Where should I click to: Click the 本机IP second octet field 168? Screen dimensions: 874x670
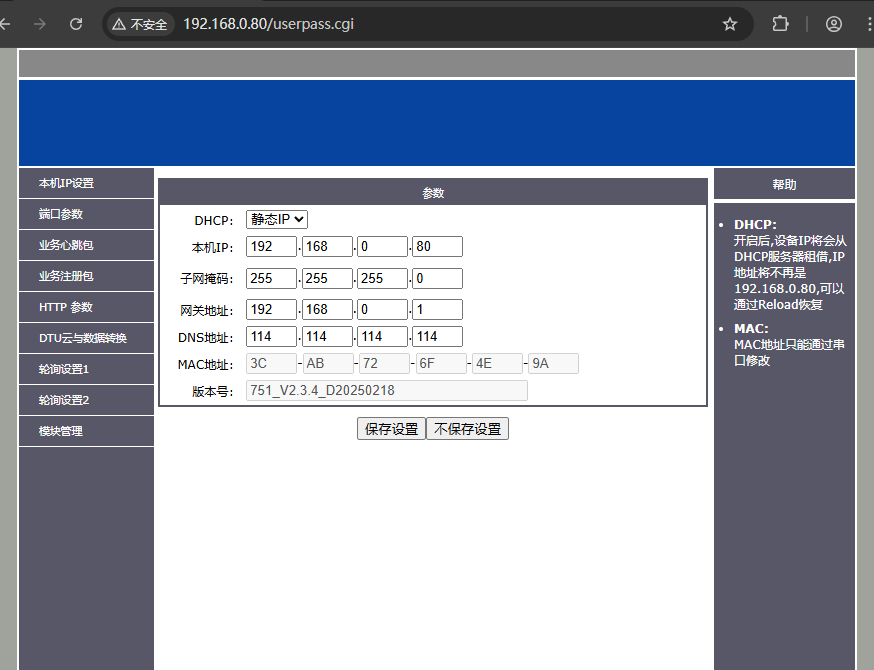point(327,246)
